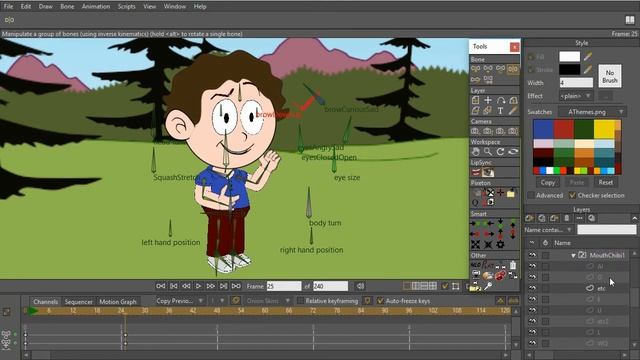This screenshot has width=640, height=360.
Task: Select the Eyedropper tool in Layer tools
Action: (x=513, y=111)
